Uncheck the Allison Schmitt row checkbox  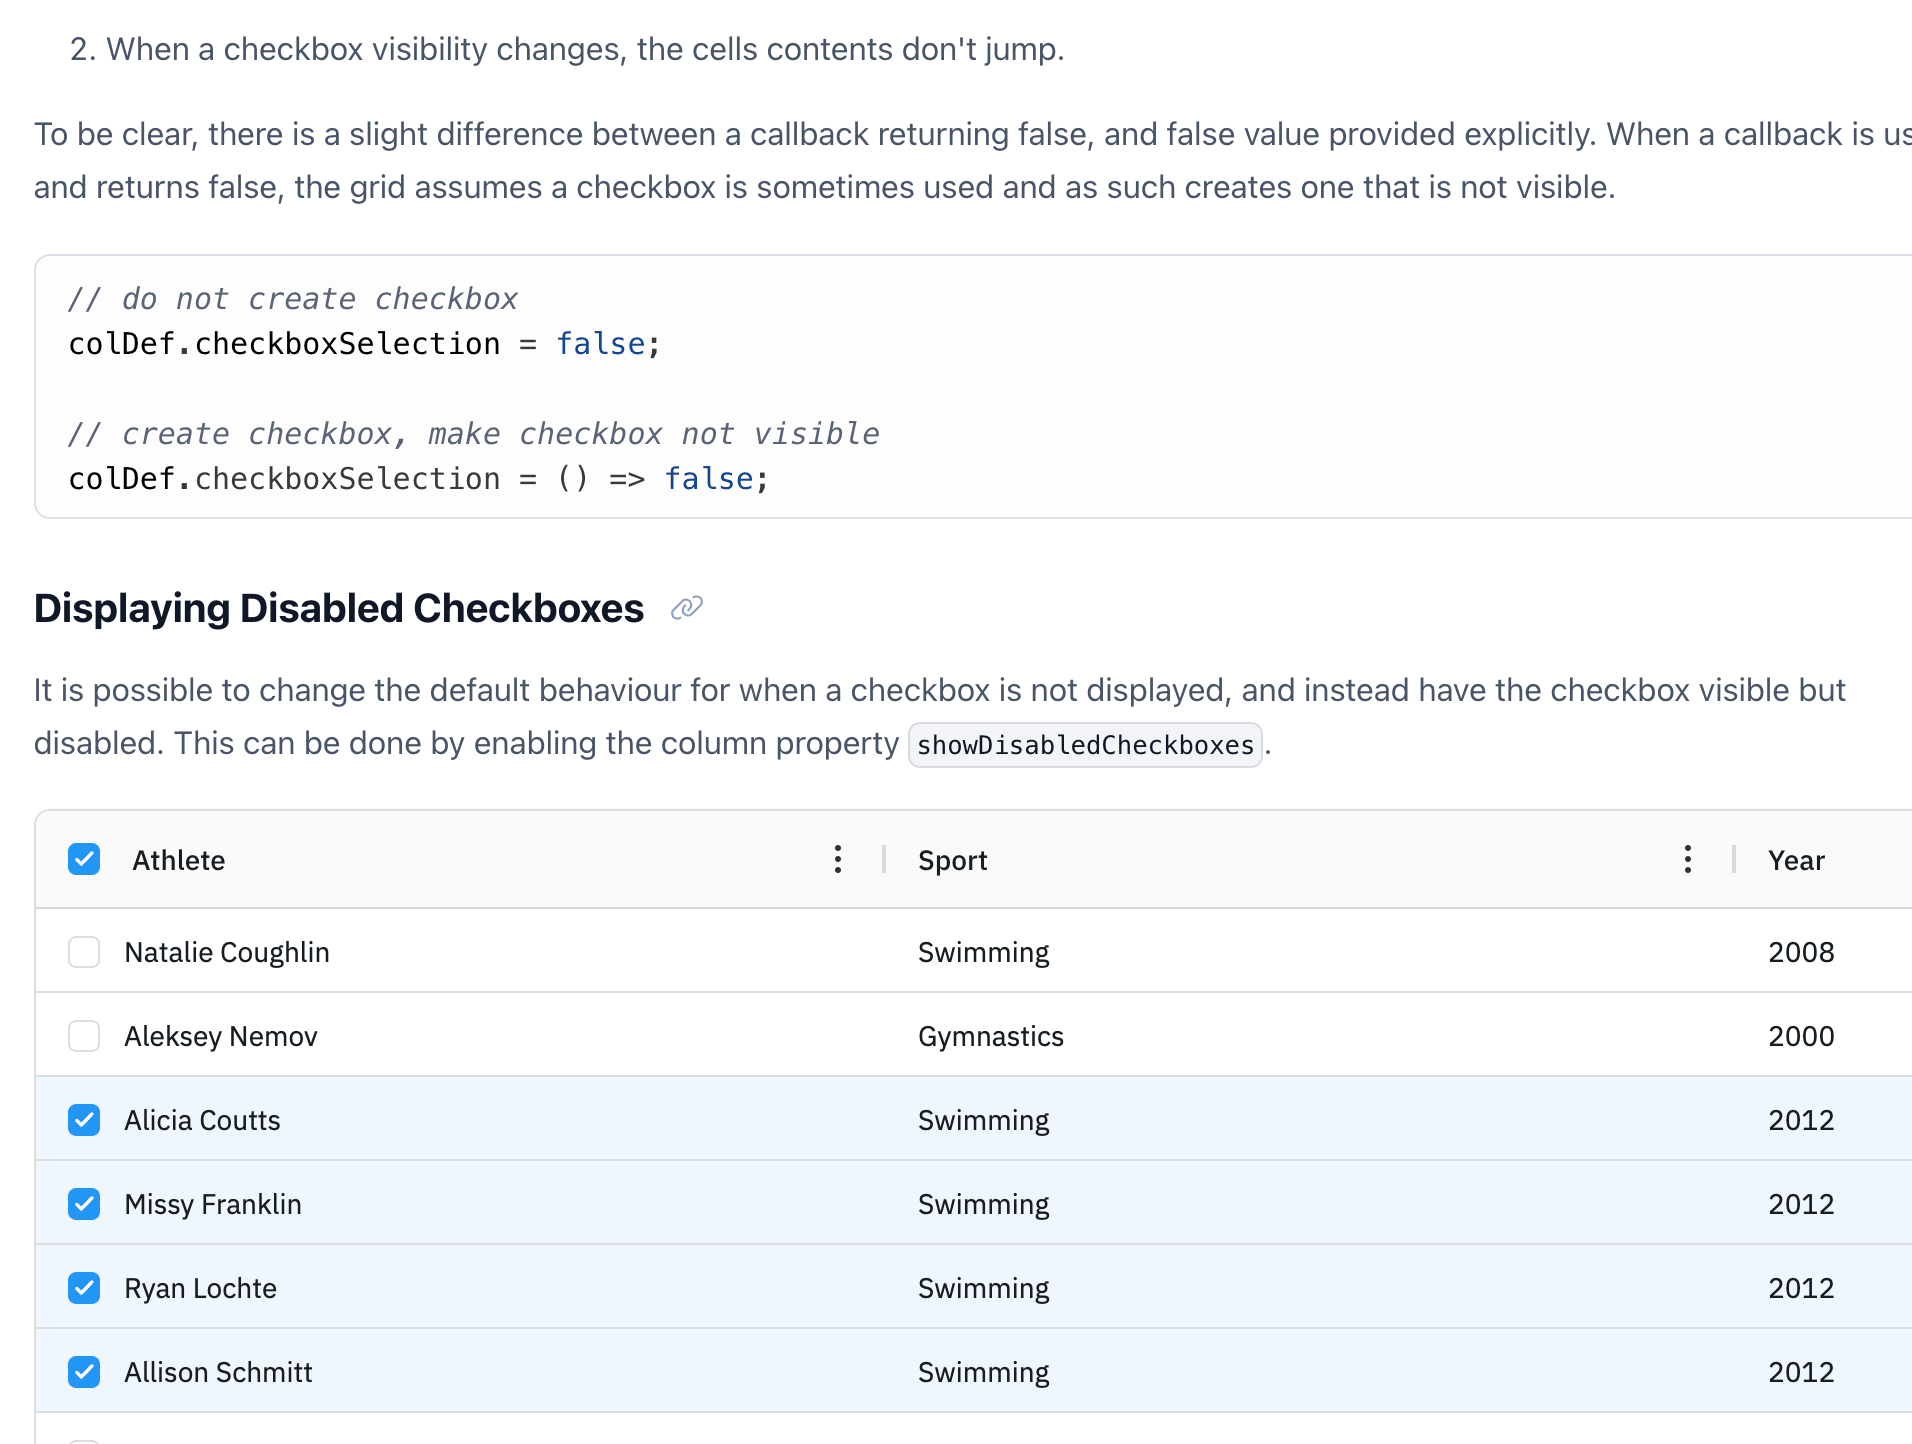84,1372
